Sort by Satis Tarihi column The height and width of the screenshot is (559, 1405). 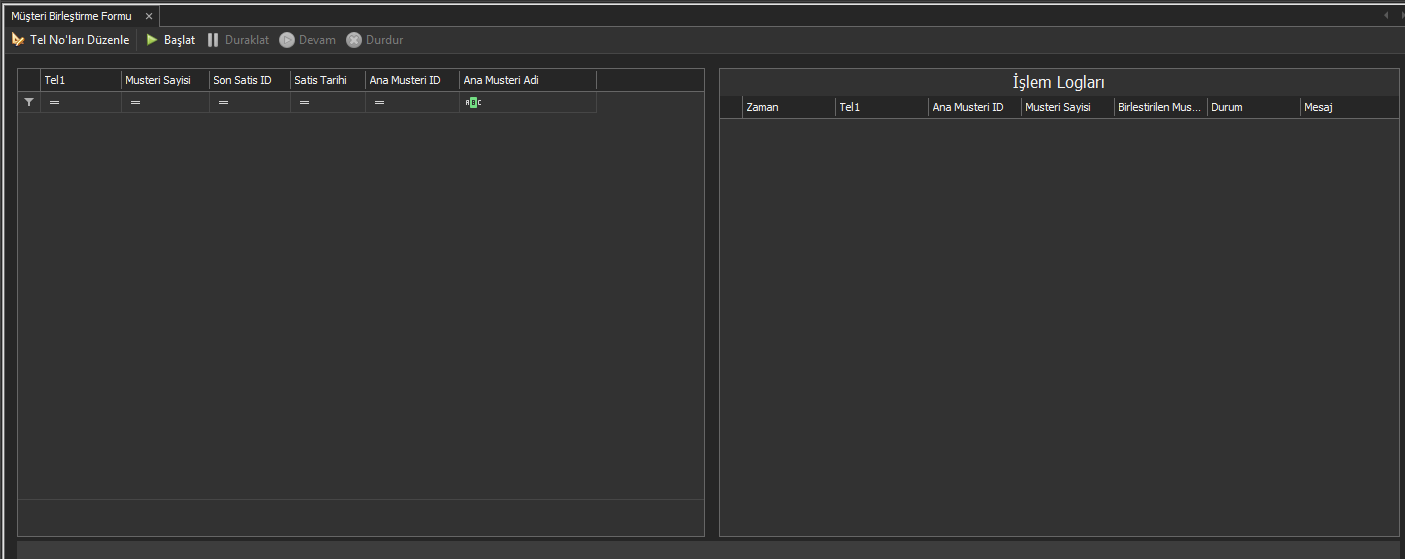[328, 80]
